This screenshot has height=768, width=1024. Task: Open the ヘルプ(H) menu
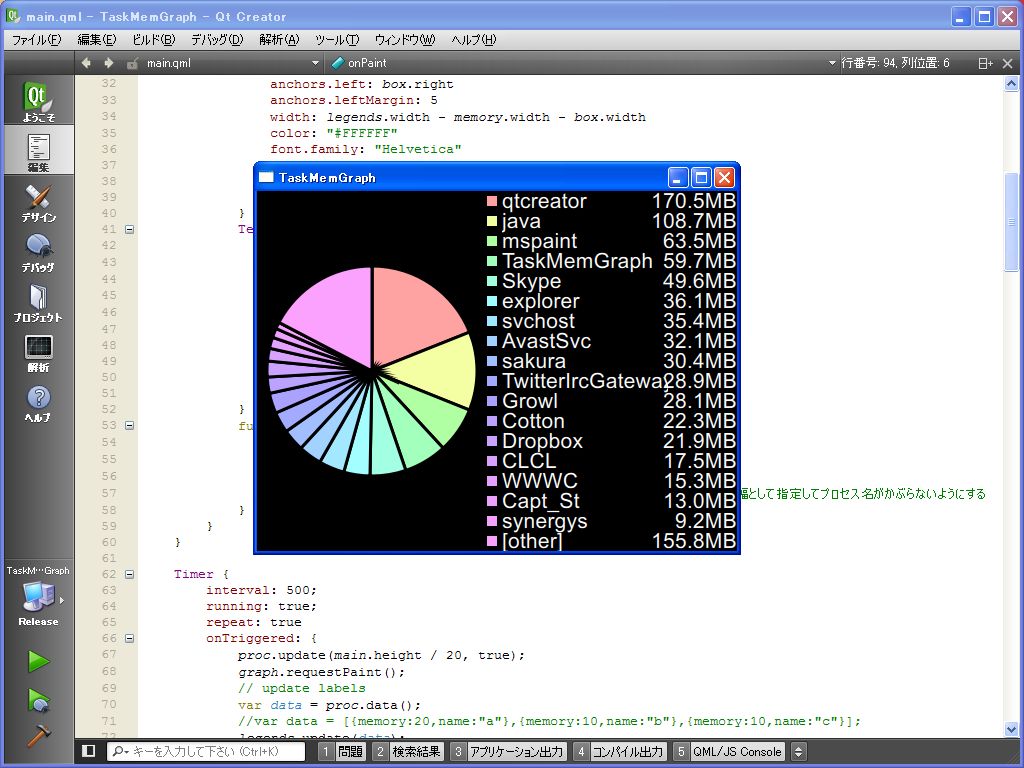tap(473, 40)
